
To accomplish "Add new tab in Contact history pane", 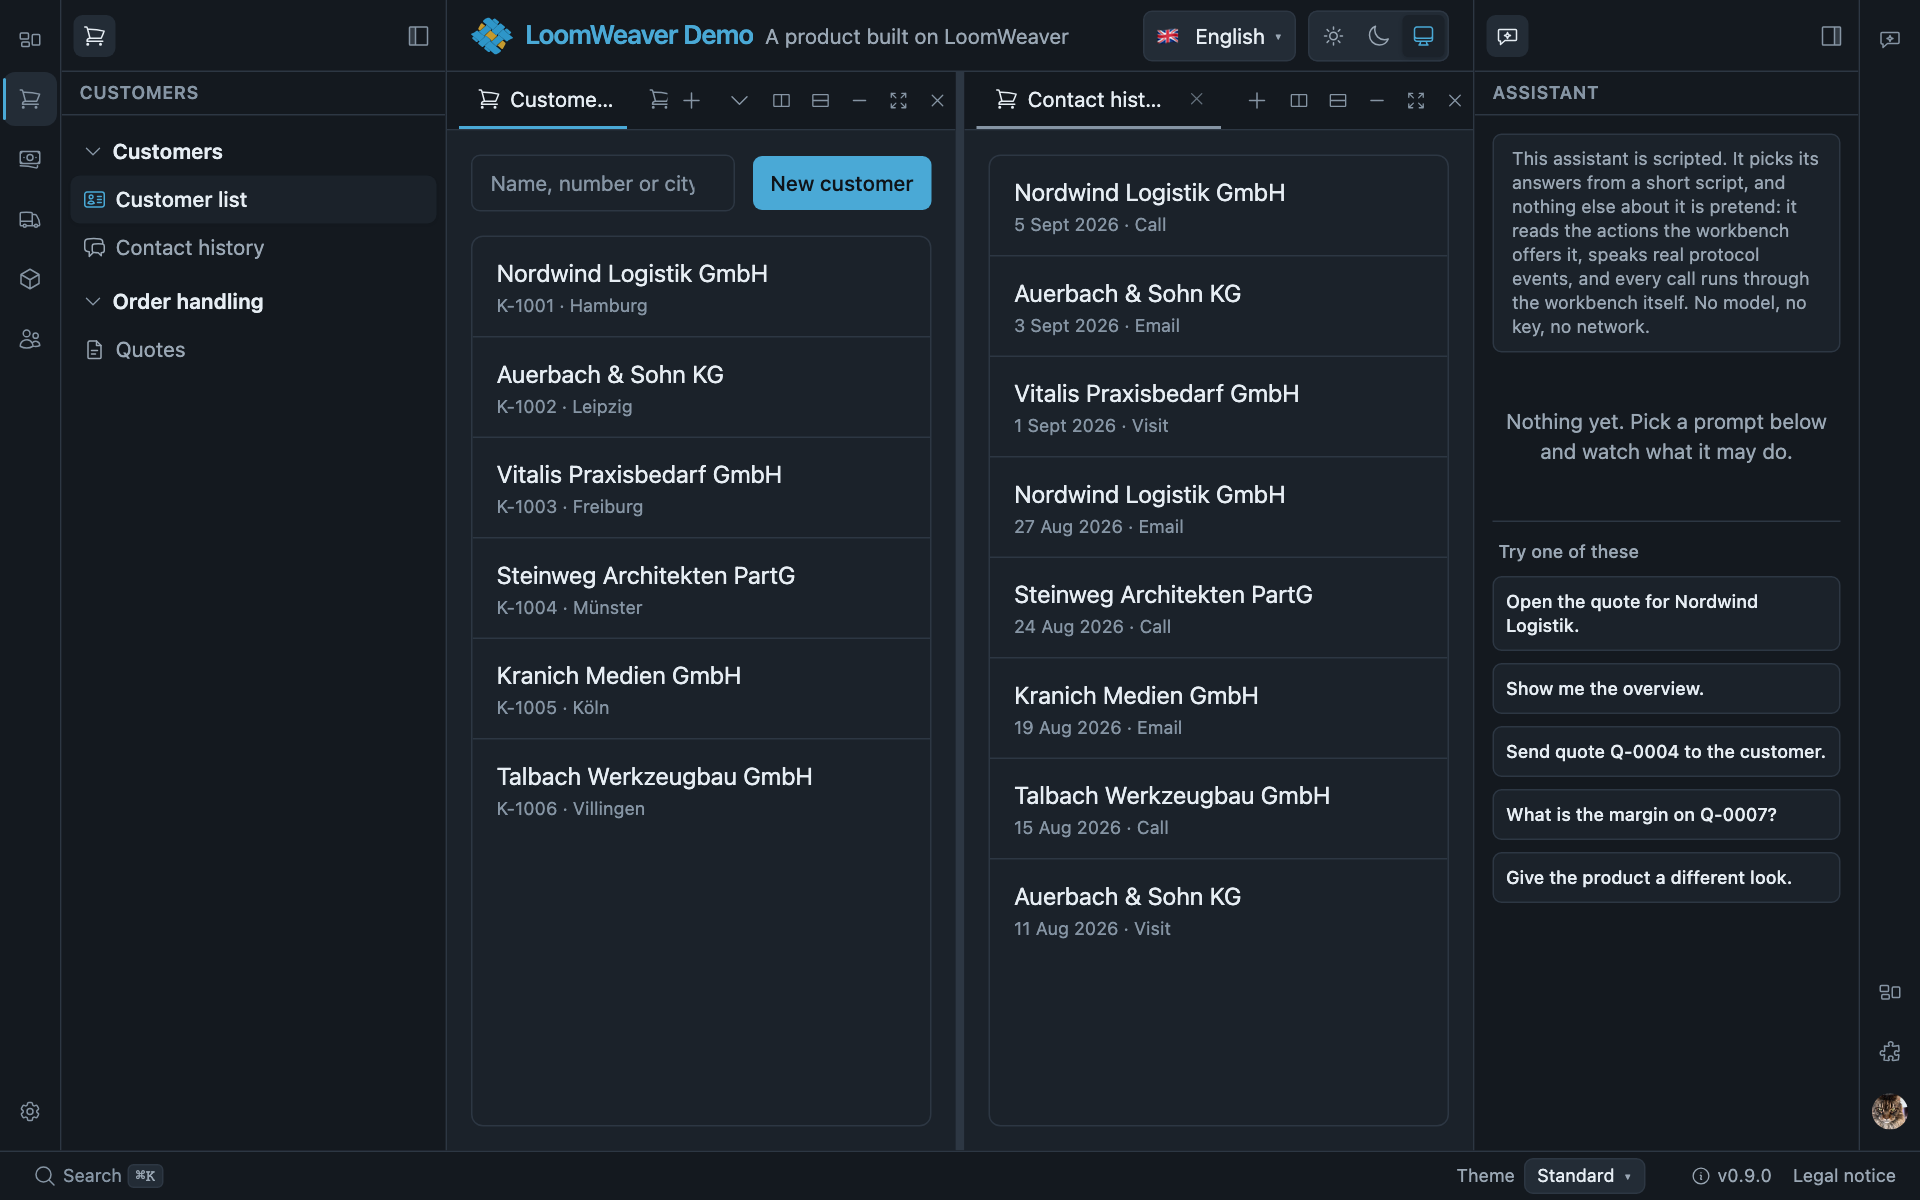I will click(x=1256, y=100).
